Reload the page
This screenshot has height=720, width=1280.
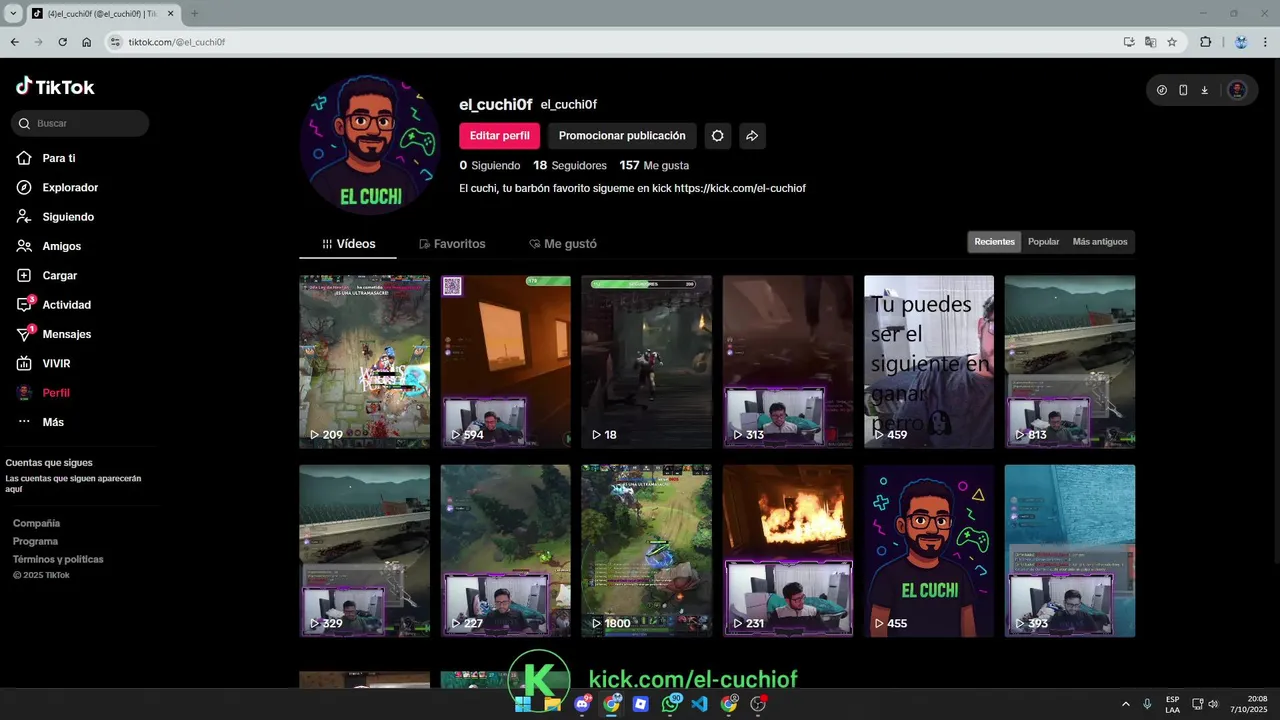pyautogui.click(x=62, y=42)
